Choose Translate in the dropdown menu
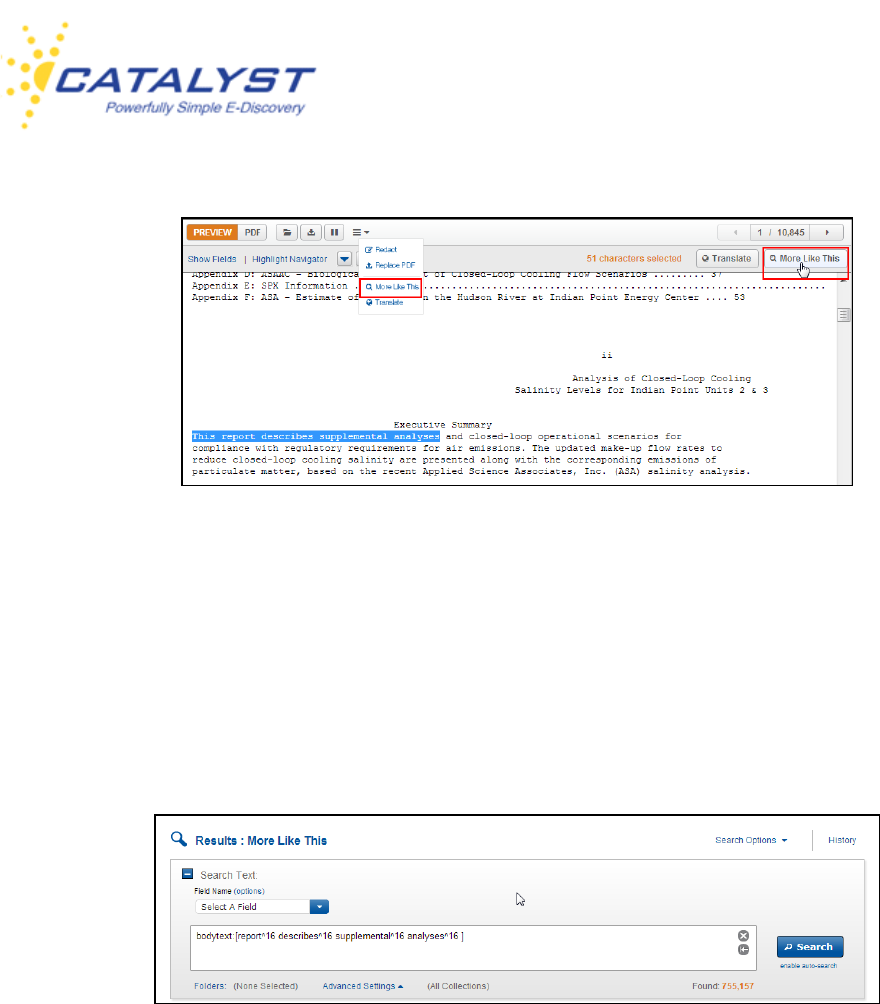The image size is (880, 1004). (384, 302)
